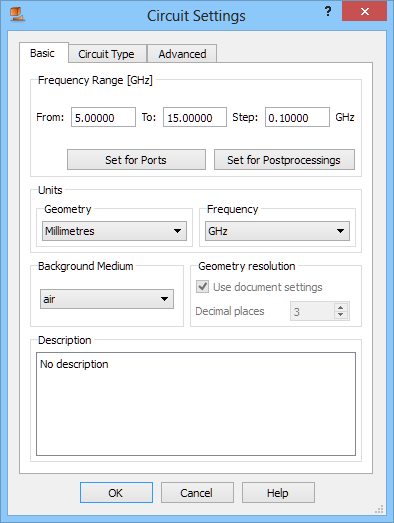Toggle Use document settings checkbox
The image size is (394, 523).
(203, 287)
